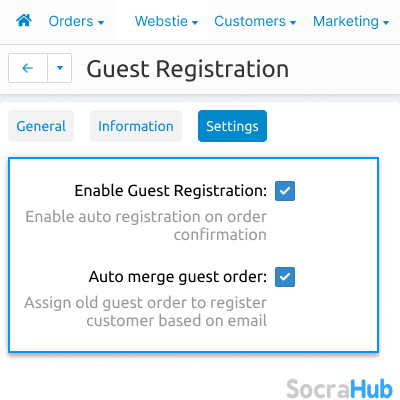
Task: Click the Guest Registration page title
Action: pos(188,69)
